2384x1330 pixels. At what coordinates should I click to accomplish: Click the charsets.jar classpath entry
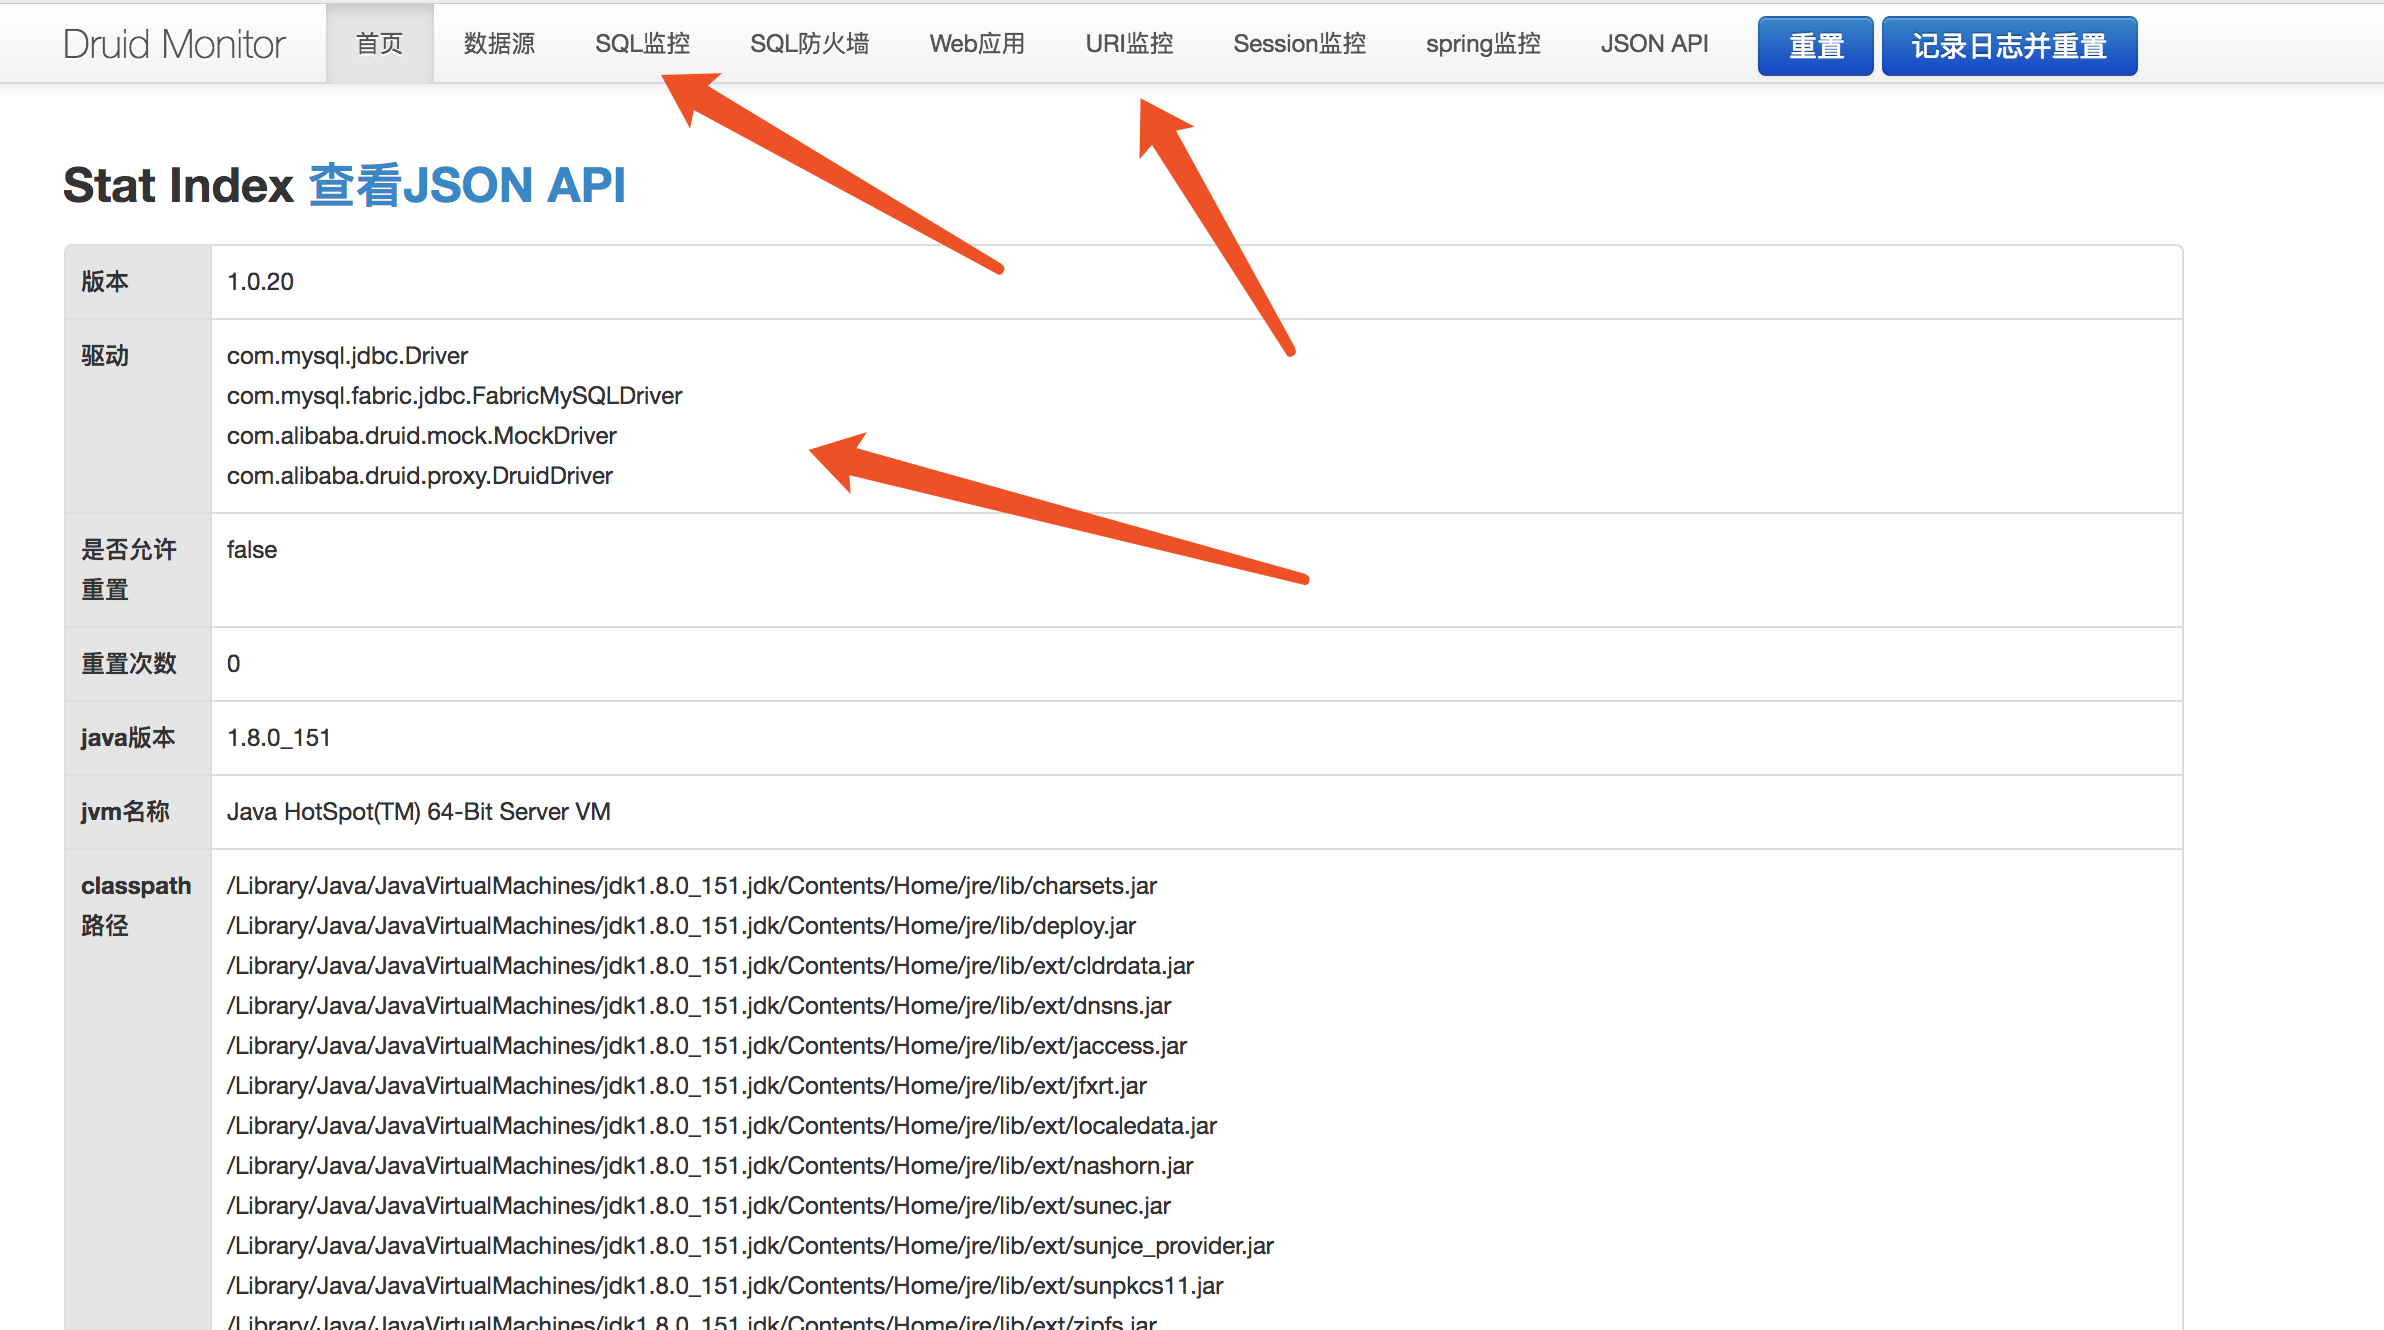[691, 886]
